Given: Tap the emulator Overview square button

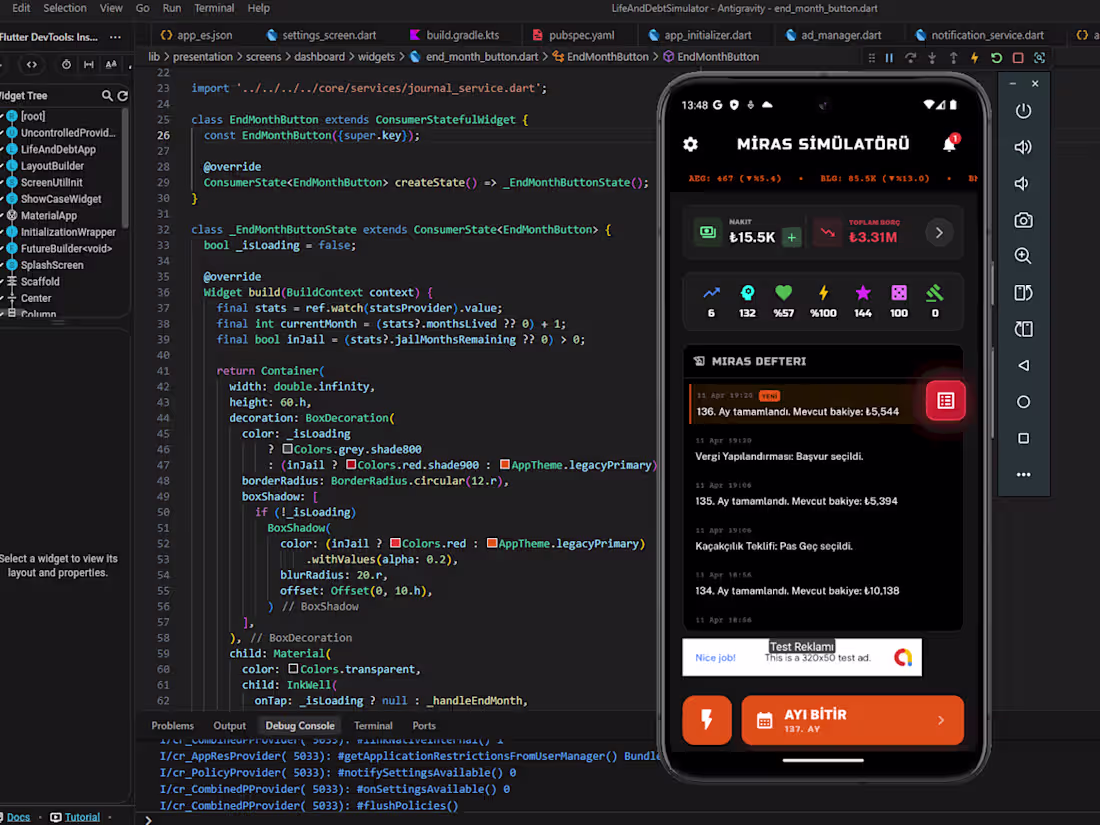Looking at the screenshot, I should (1023, 438).
